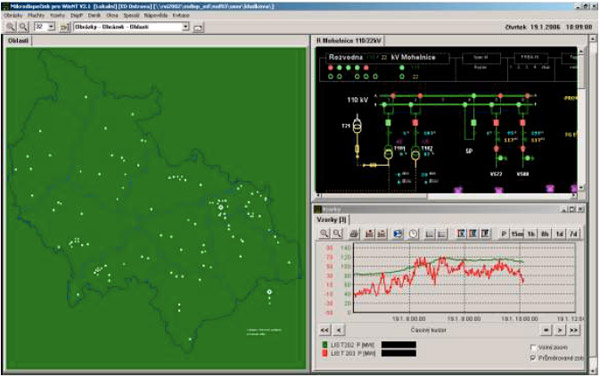Click the green LIS T202 P legend swatch

[325, 345]
